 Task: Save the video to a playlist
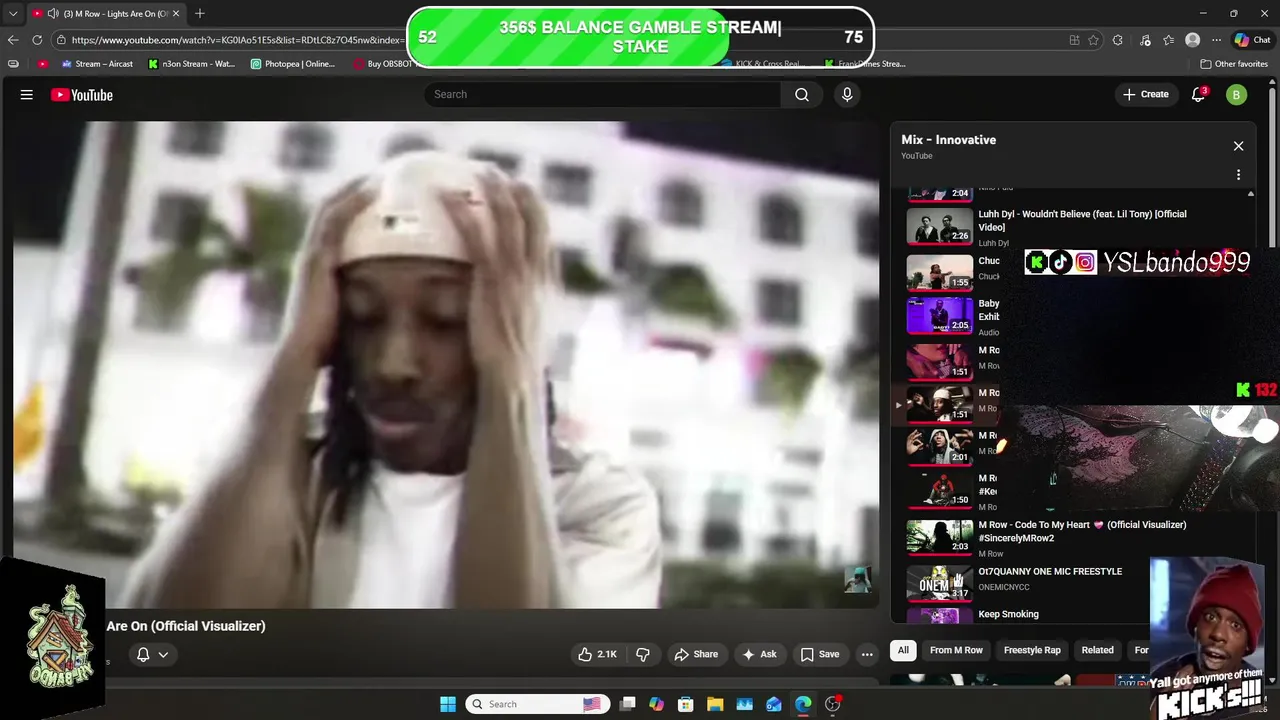tap(819, 654)
